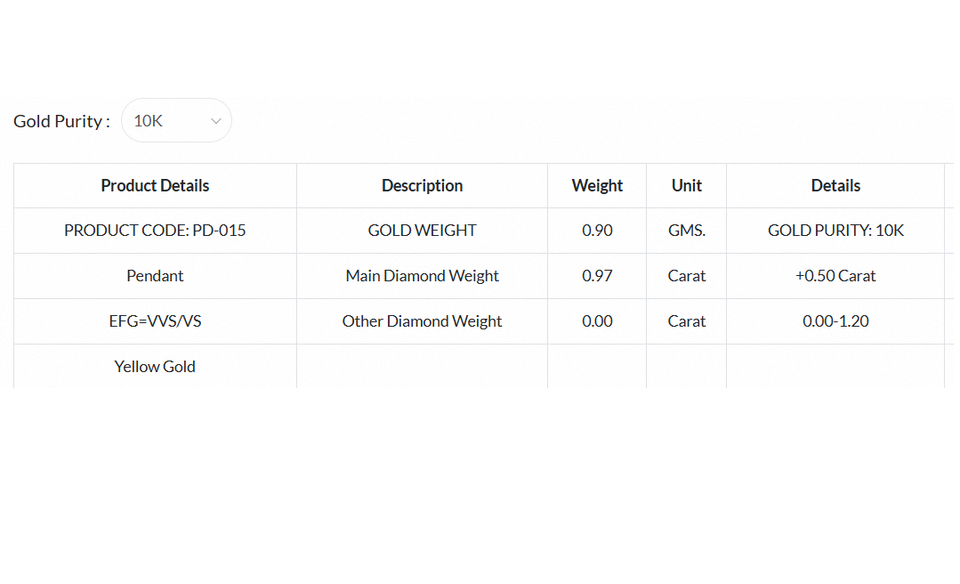Click the Main Diamond Weight cell

tap(422, 275)
